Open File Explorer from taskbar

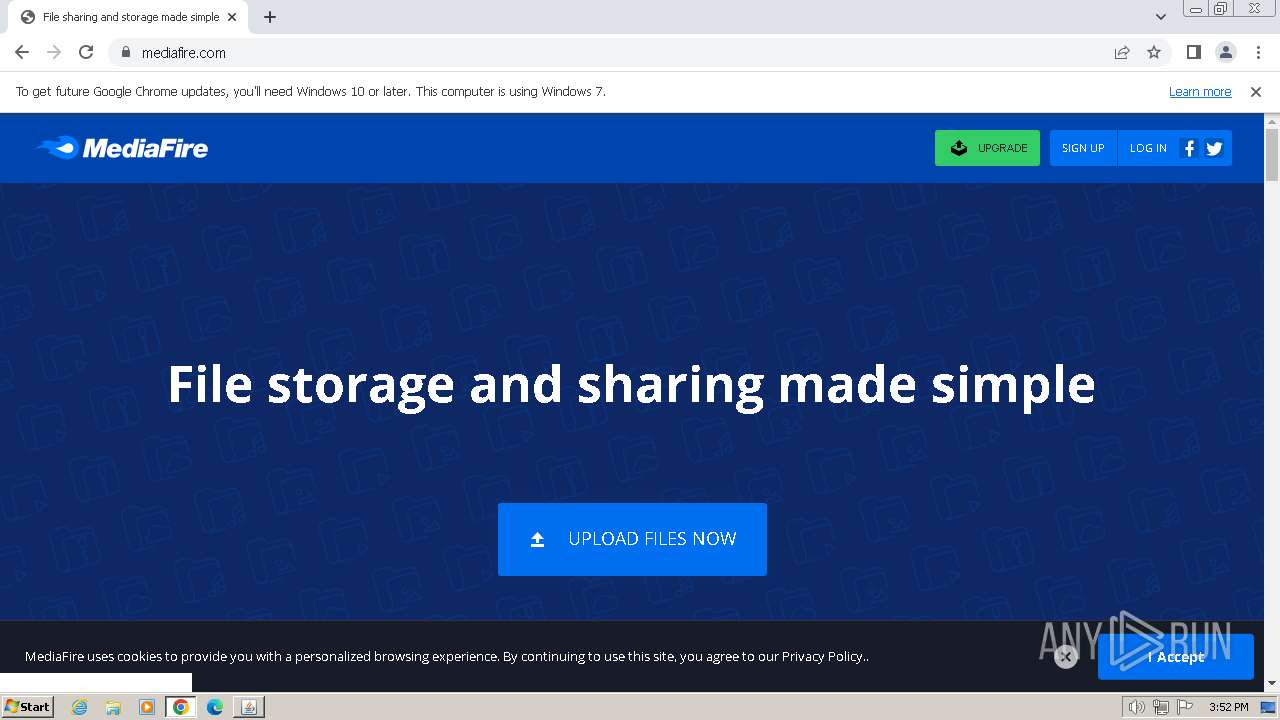[x=113, y=707]
